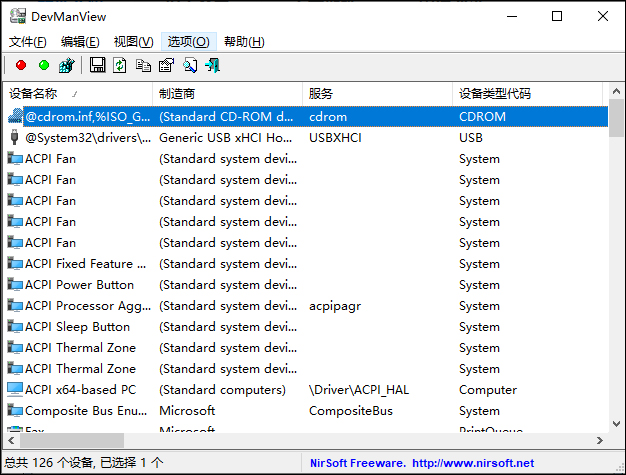The height and width of the screenshot is (475, 626).
Task: Click the Find magnifier toolbar icon
Action: [x=189, y=66]
